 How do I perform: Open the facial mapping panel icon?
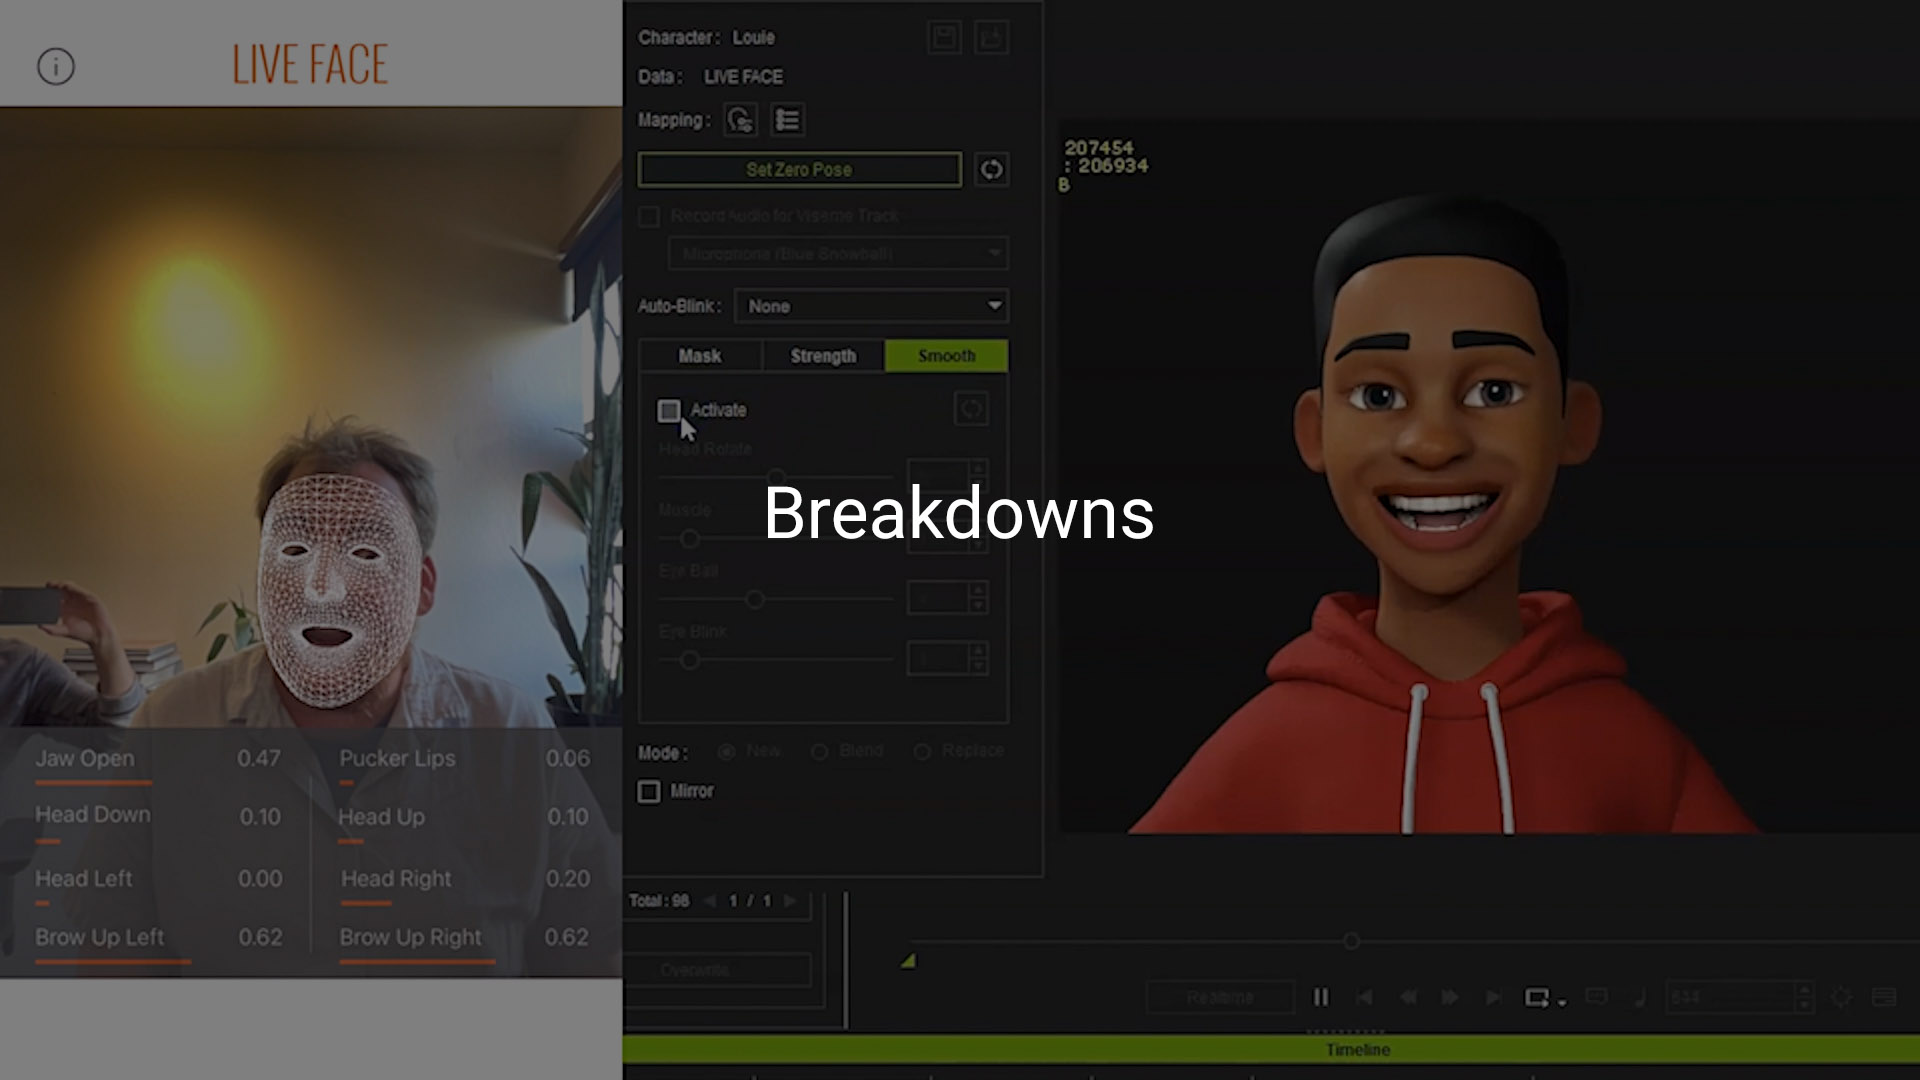[740, 120]
